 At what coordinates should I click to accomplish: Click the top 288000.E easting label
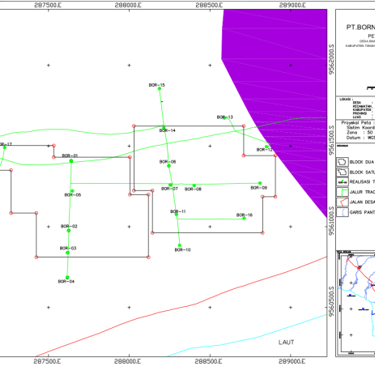[x=128, y=5]
